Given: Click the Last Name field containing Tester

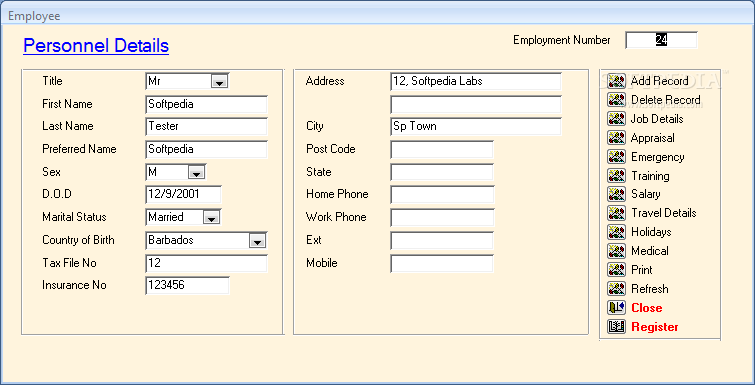Looking at the screenshot, I should click(206, 127).
